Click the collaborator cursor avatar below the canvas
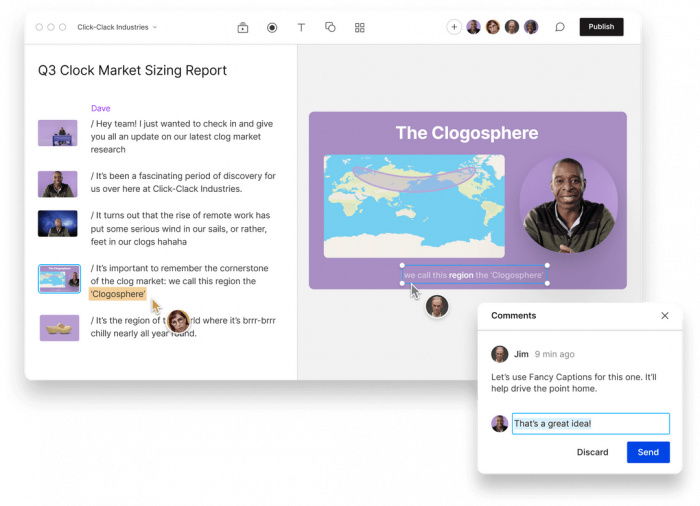 point(437,306)
